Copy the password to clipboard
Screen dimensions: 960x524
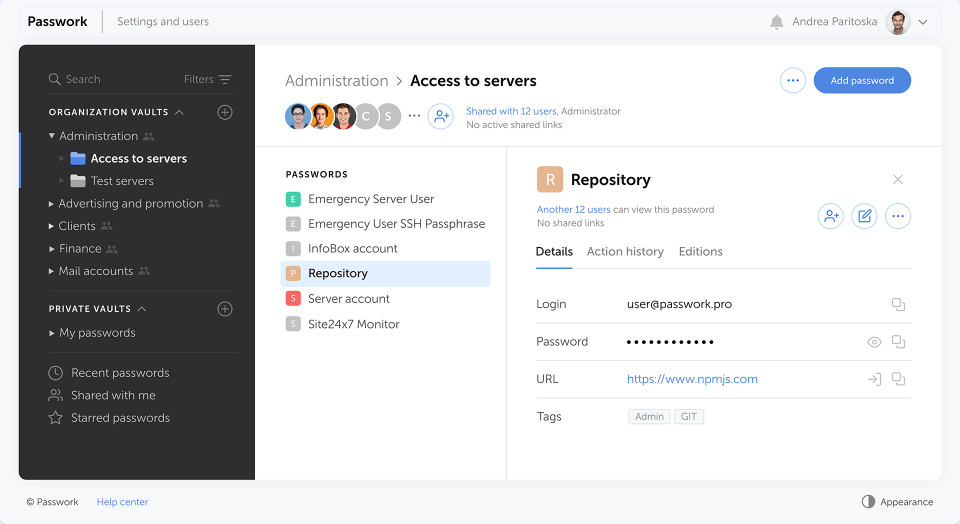[x=898, y=342]
